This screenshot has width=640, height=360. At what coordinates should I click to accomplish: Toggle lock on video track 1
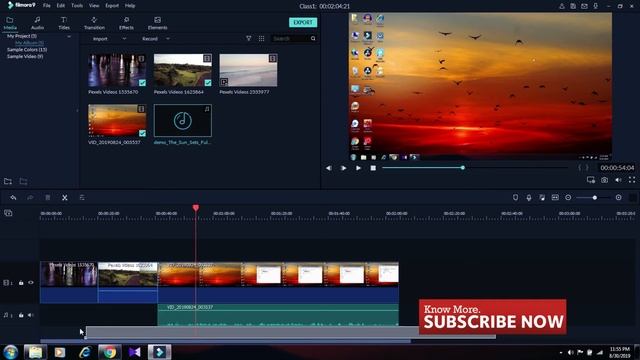[x=21, y=282]
